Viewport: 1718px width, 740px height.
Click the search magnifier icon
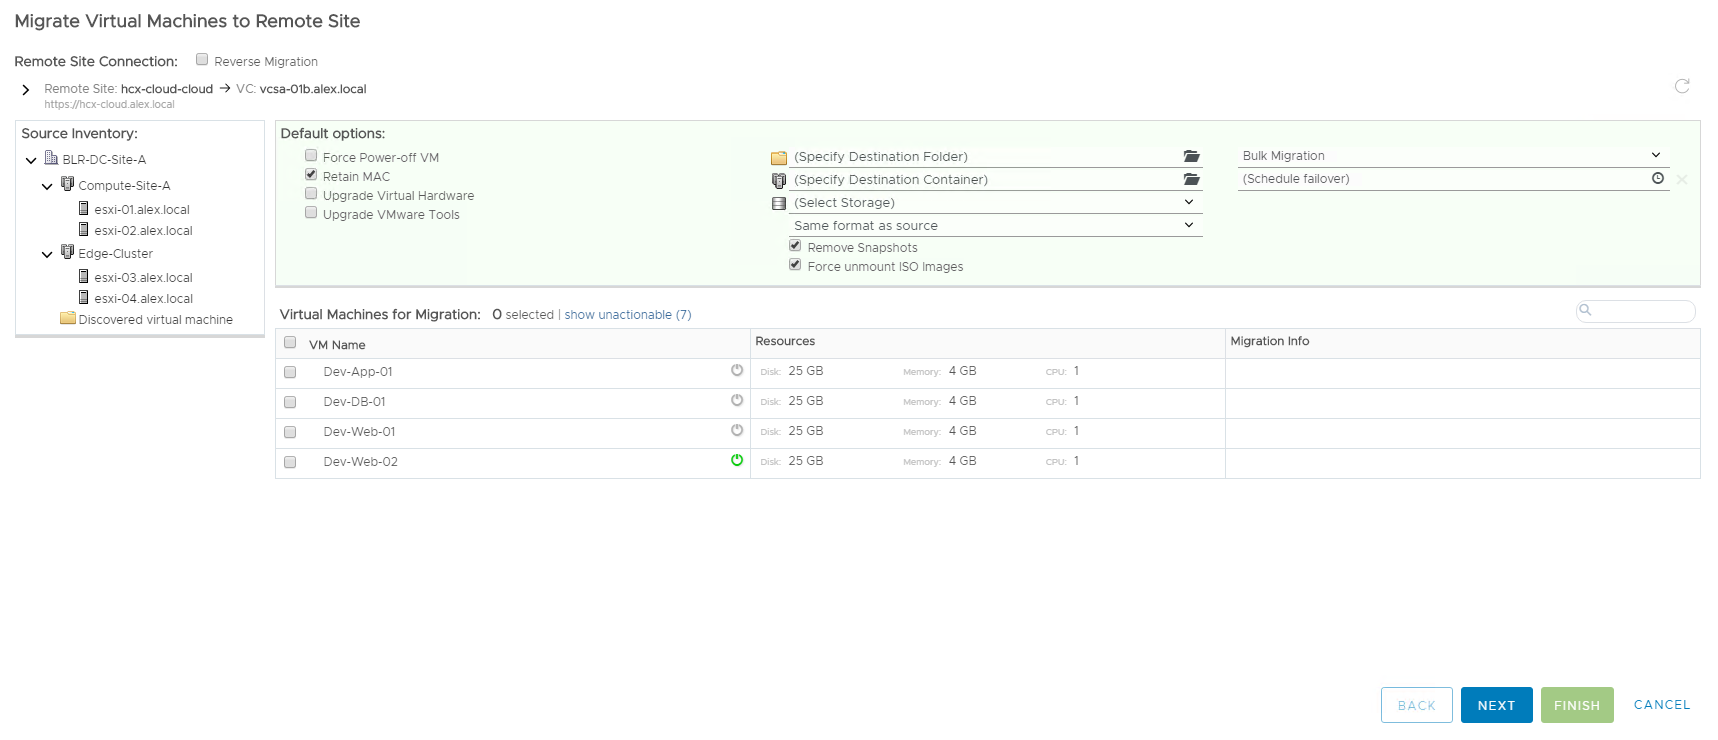1586,310
